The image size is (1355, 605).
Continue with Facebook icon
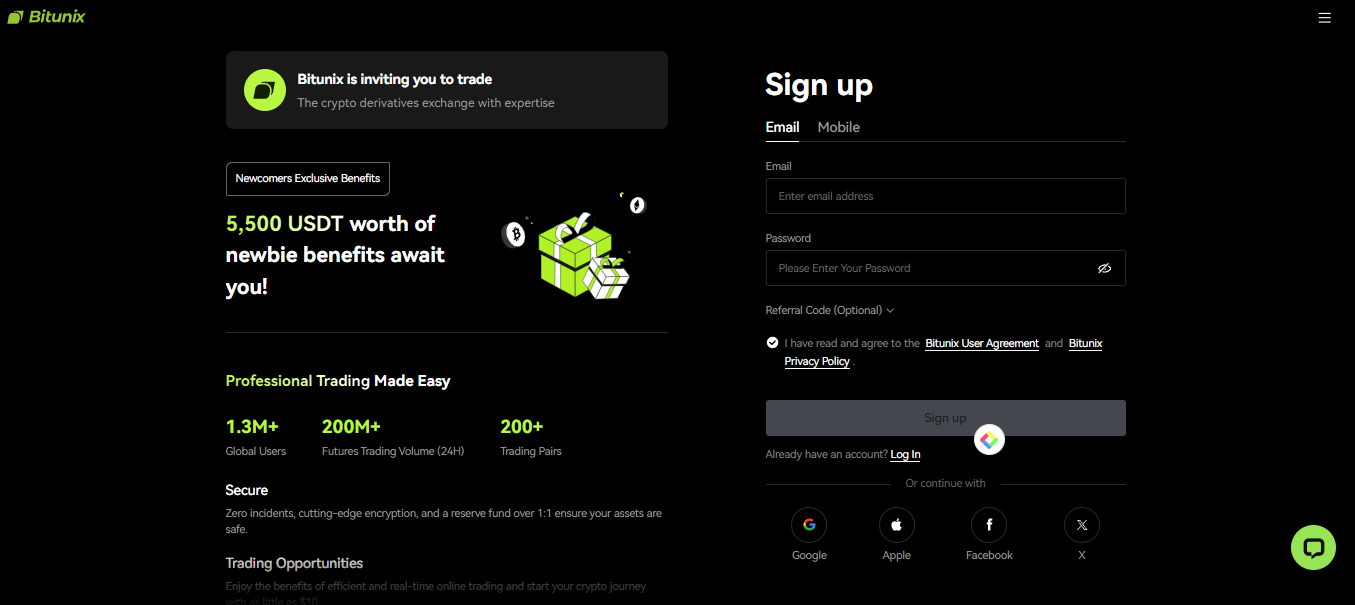pyautogui.click(x=989, y=524)
